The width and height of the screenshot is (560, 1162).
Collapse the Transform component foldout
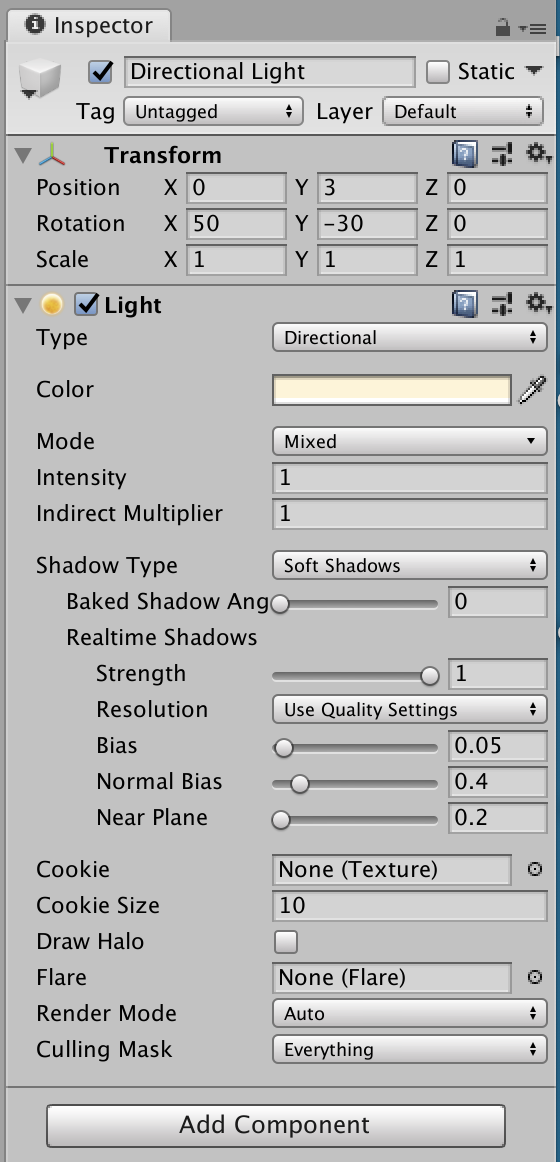[x=23, y=155]
